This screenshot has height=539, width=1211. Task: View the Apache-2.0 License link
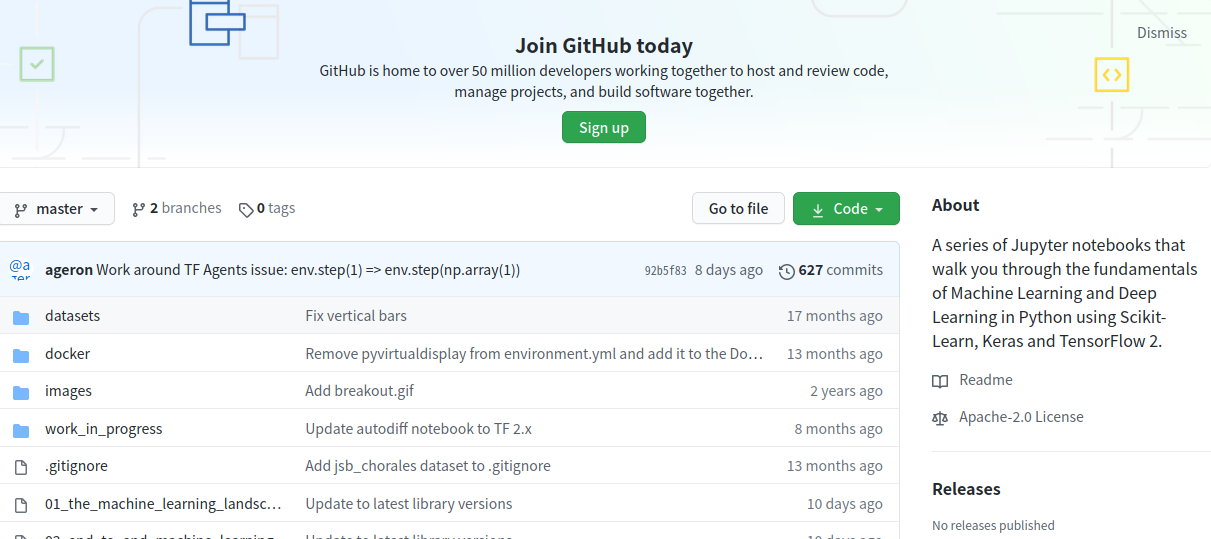point(1021,417)
